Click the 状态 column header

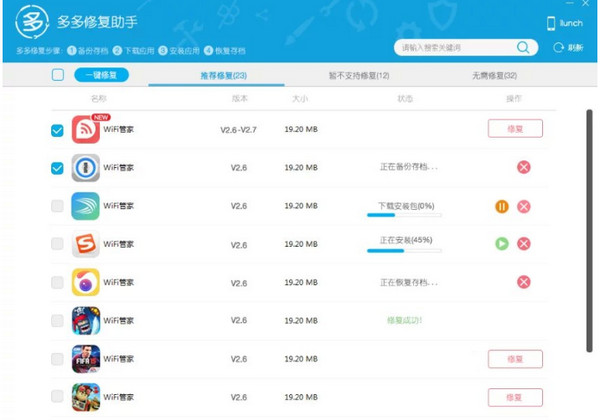coord(405,98)
